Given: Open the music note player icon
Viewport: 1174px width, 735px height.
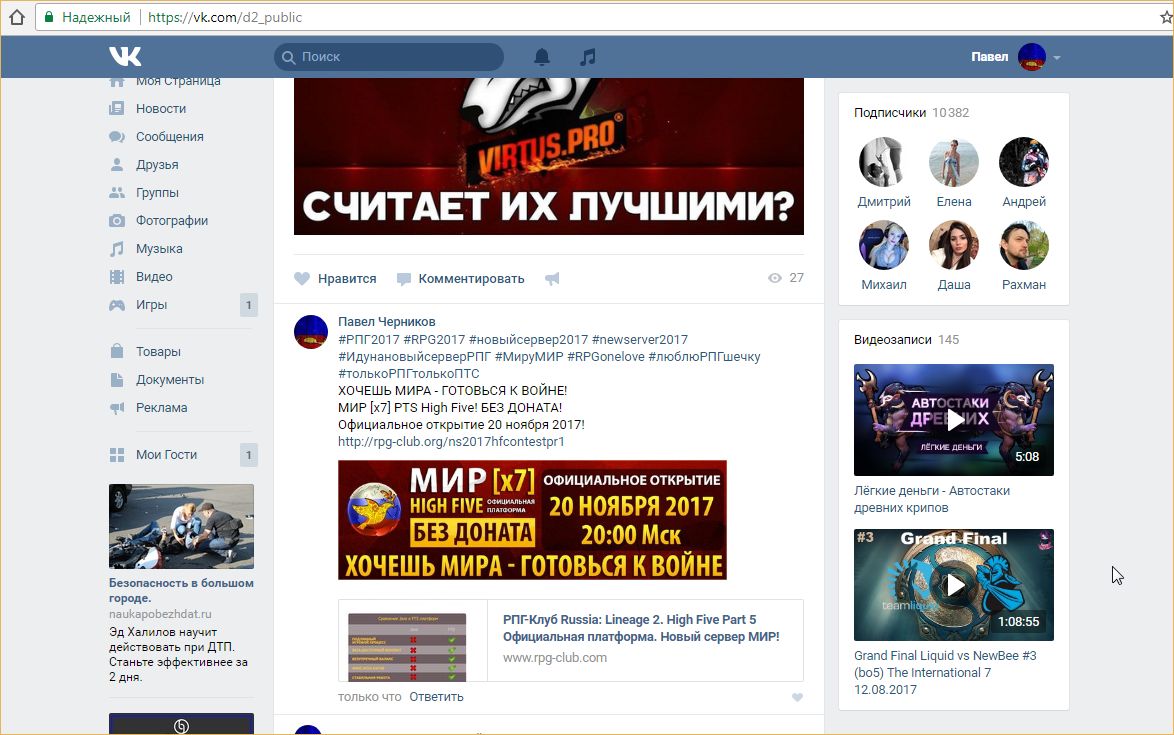Looking at the screenshot, I should 588,57.
